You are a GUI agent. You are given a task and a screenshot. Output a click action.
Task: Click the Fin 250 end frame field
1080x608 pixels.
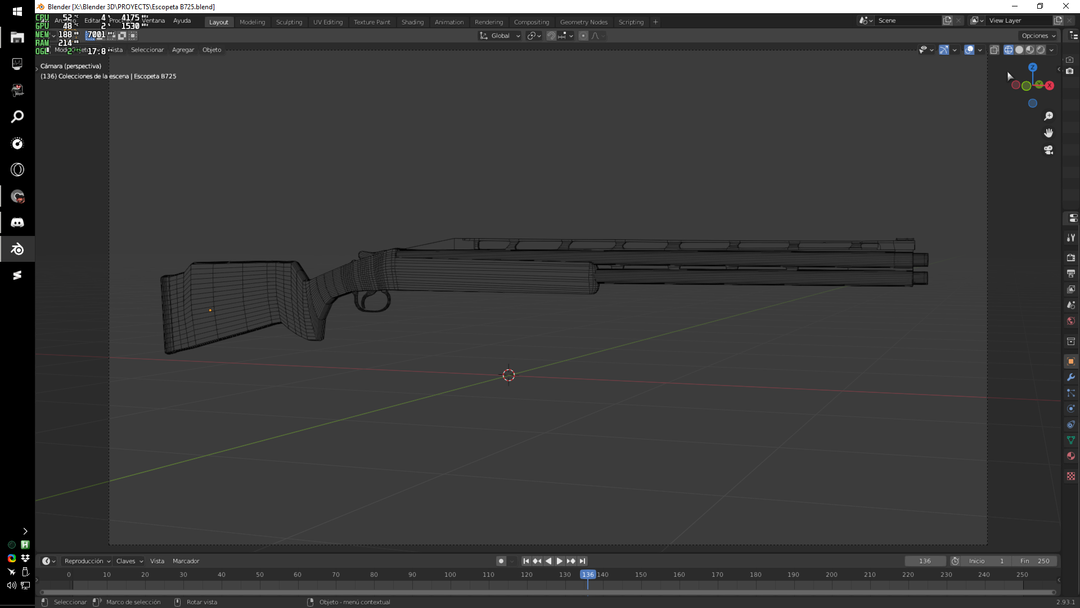[x=1037, y=561]
